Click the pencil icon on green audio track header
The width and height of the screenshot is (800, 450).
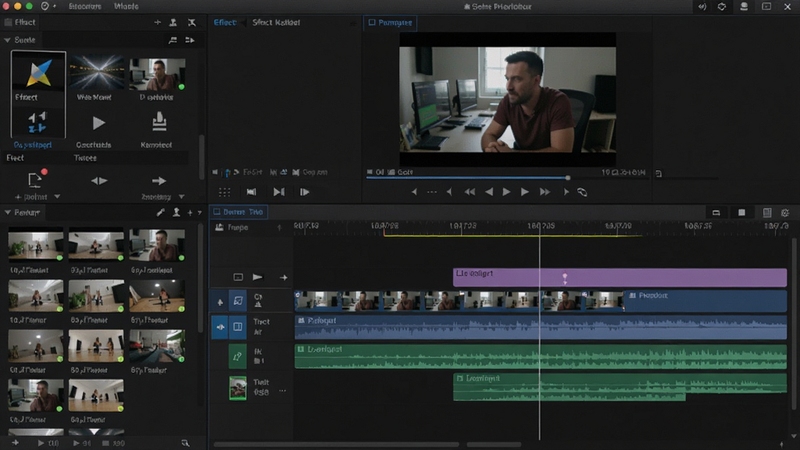(237, 356)
